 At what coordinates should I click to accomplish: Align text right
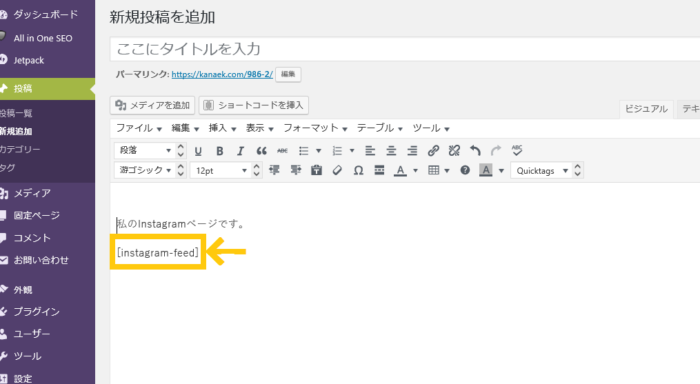[x=412, y=151]
